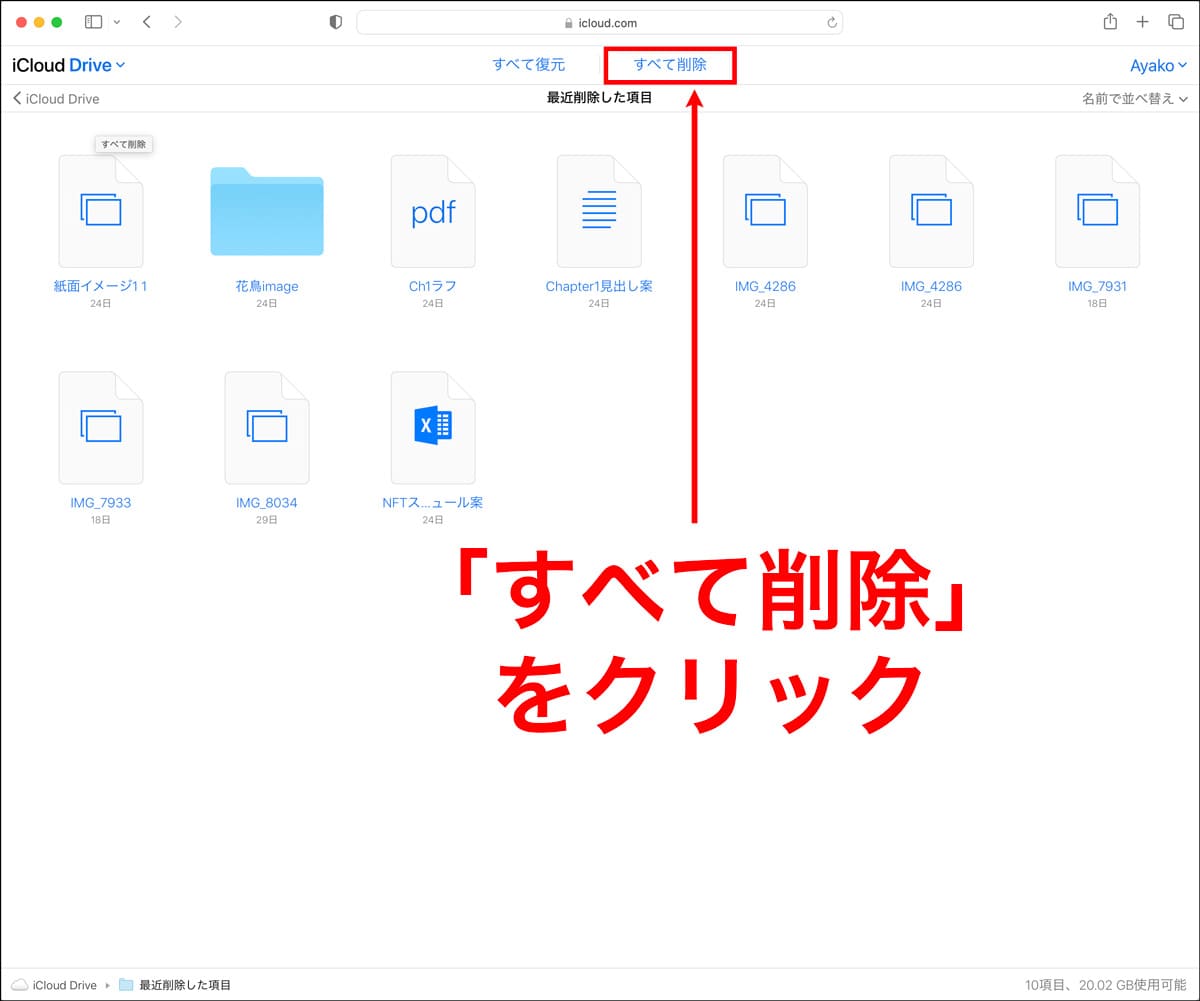Open the sidebar options chevron in Safari toolbar

117,22
